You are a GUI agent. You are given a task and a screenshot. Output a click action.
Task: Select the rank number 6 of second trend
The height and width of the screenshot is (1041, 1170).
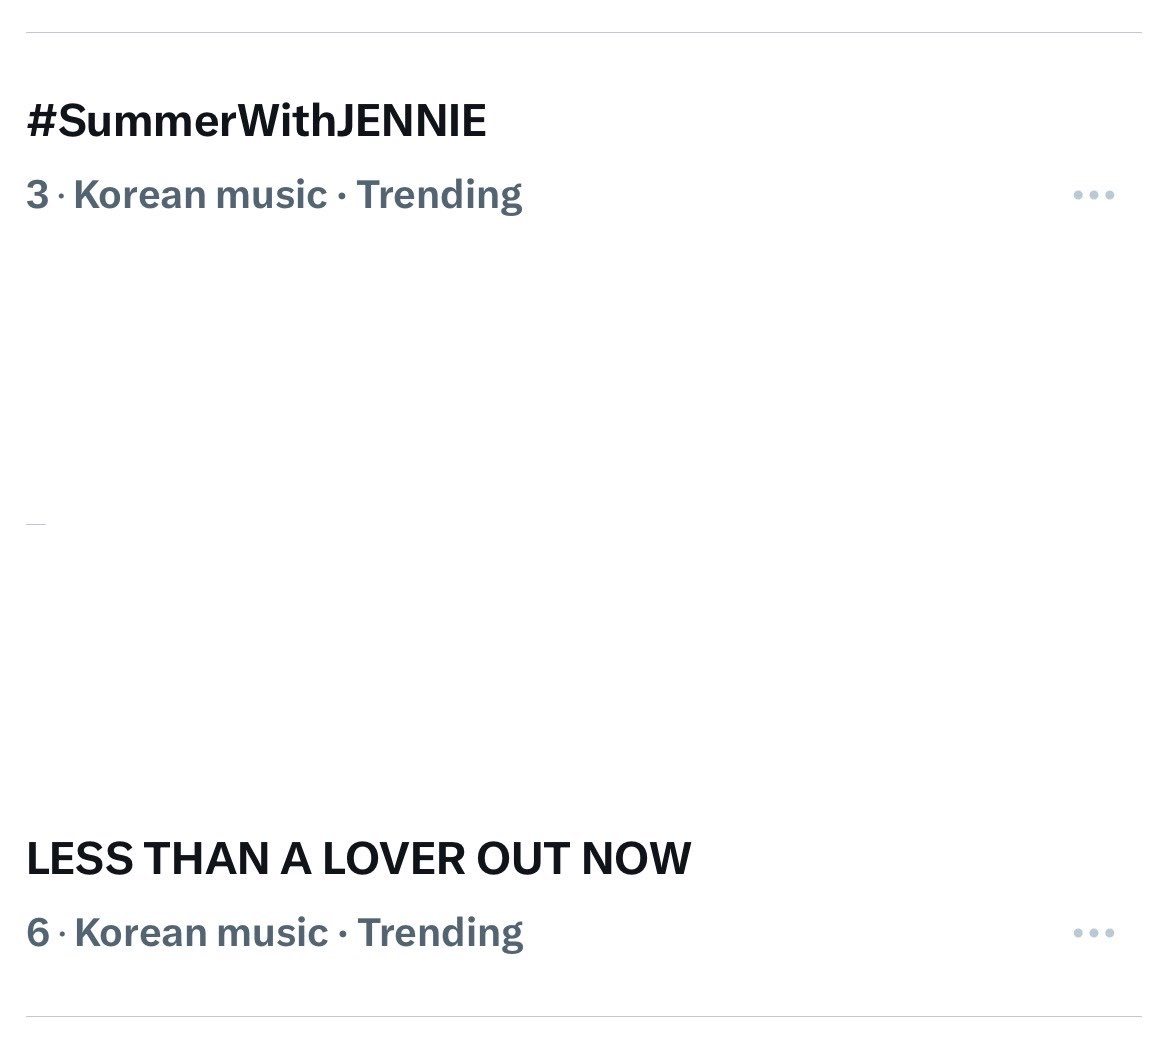(x=38, y=932)
